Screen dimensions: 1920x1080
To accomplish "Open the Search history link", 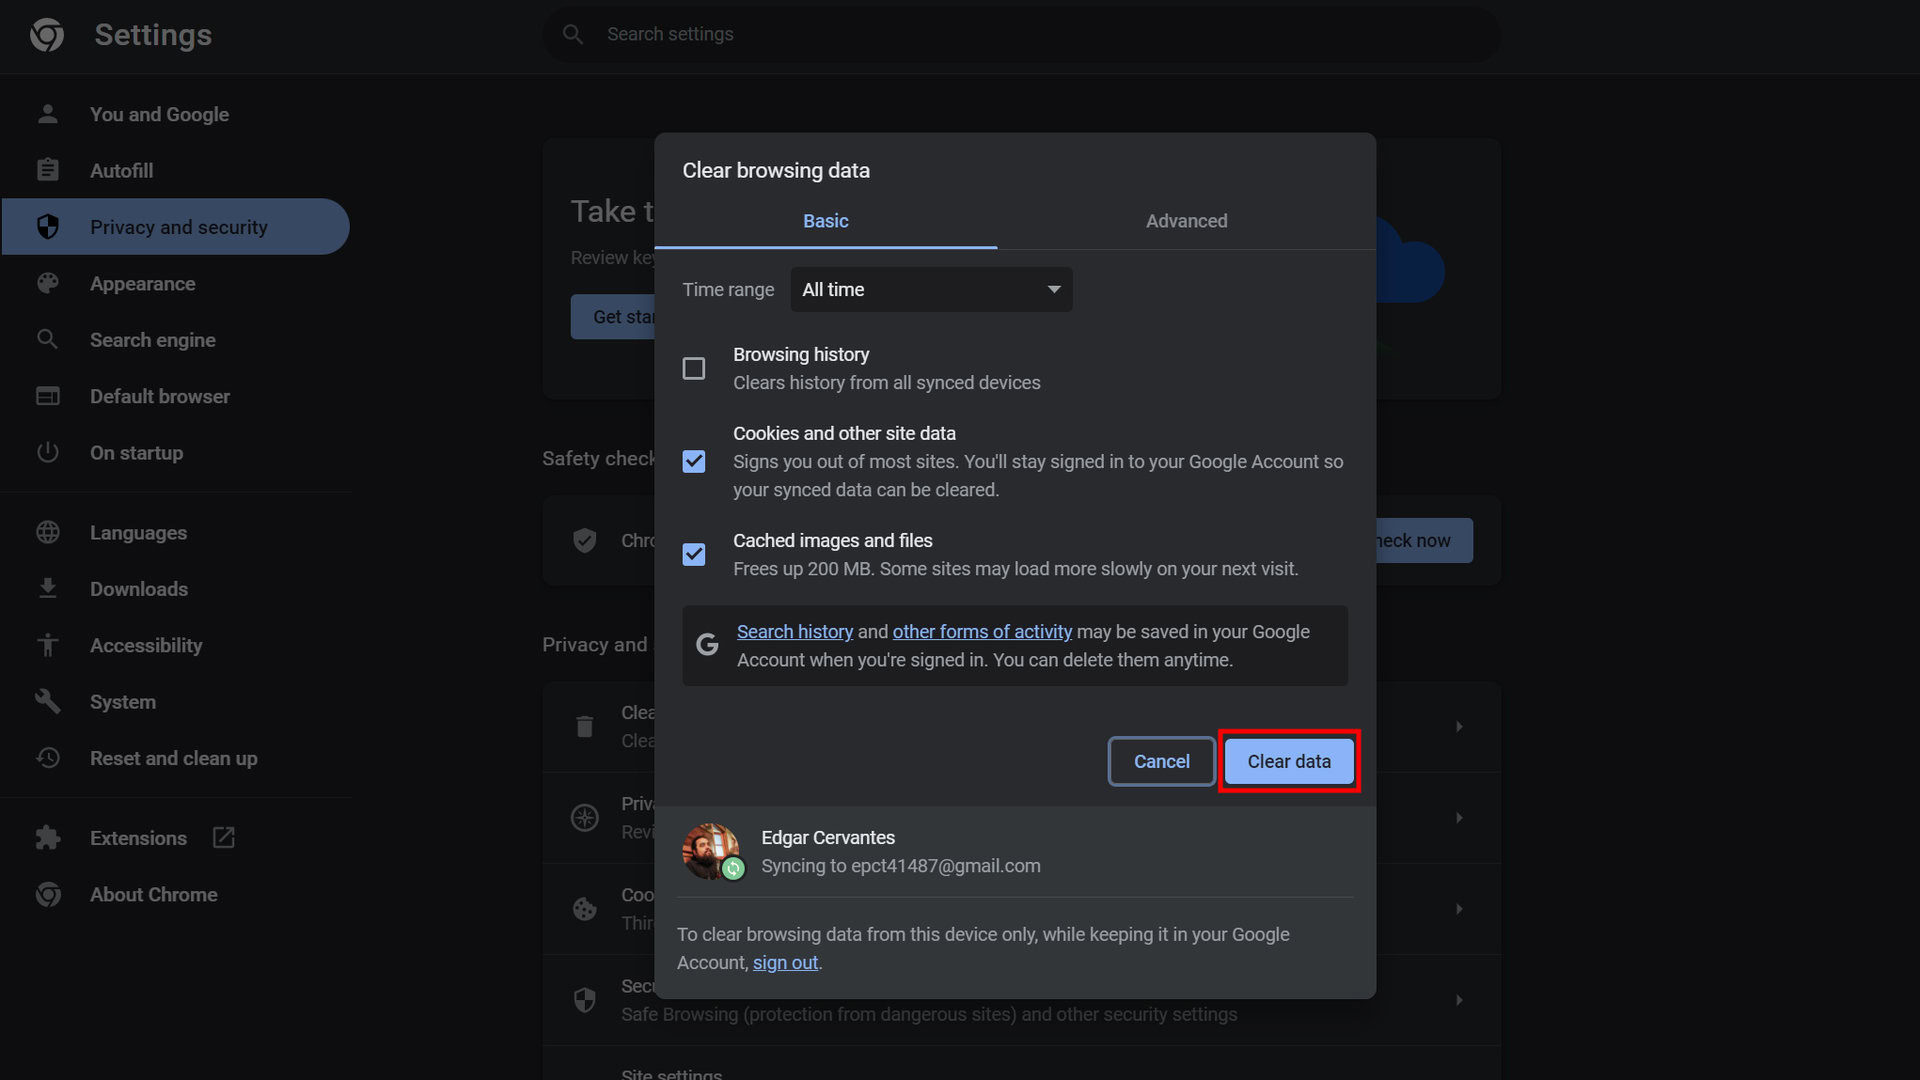I will [794, 632].
